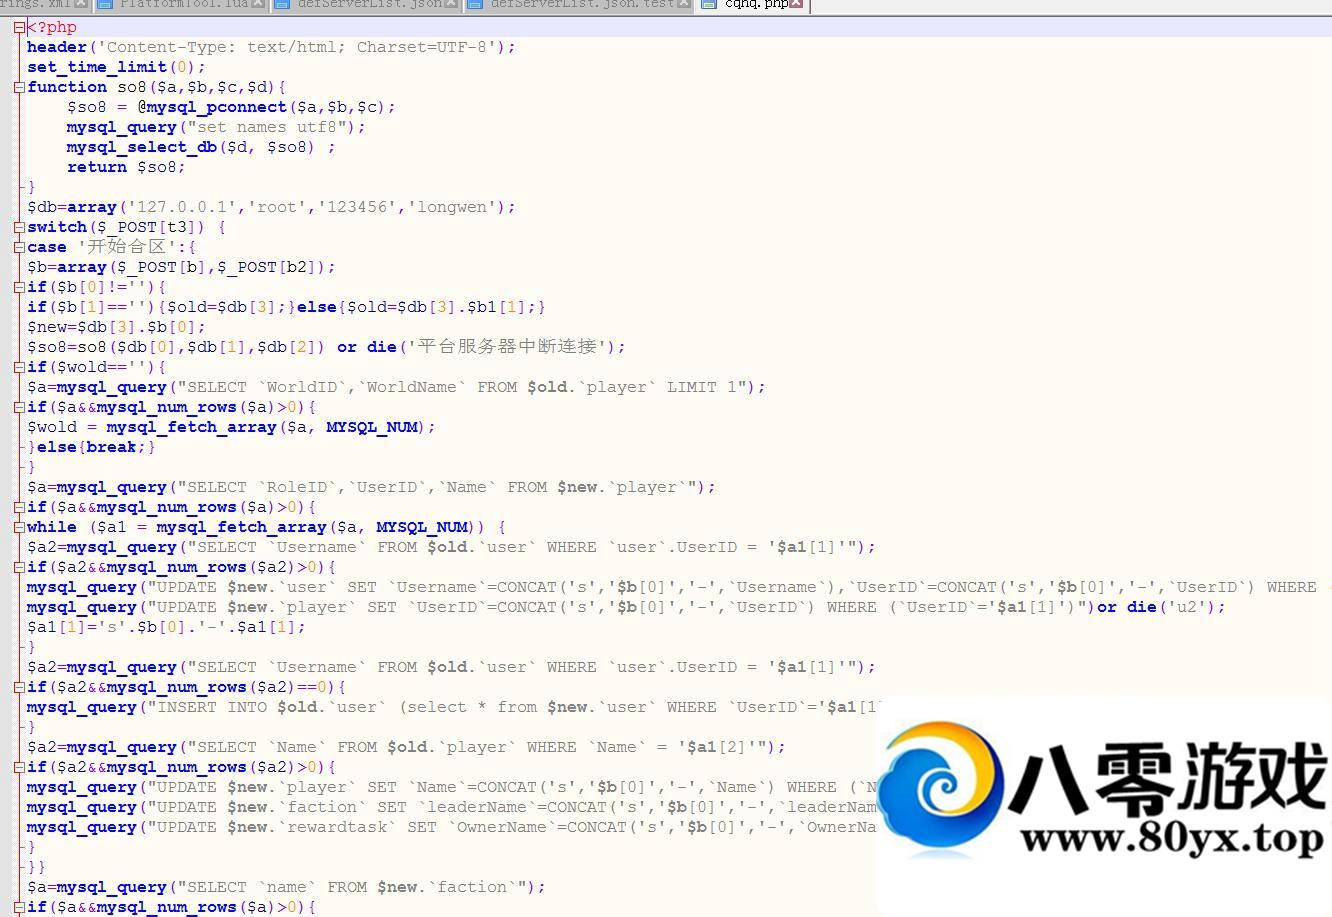Click the UPDATE $new.`faction` query line
The width and height of the screenshot is (1332, 917).
pos(452,807)
